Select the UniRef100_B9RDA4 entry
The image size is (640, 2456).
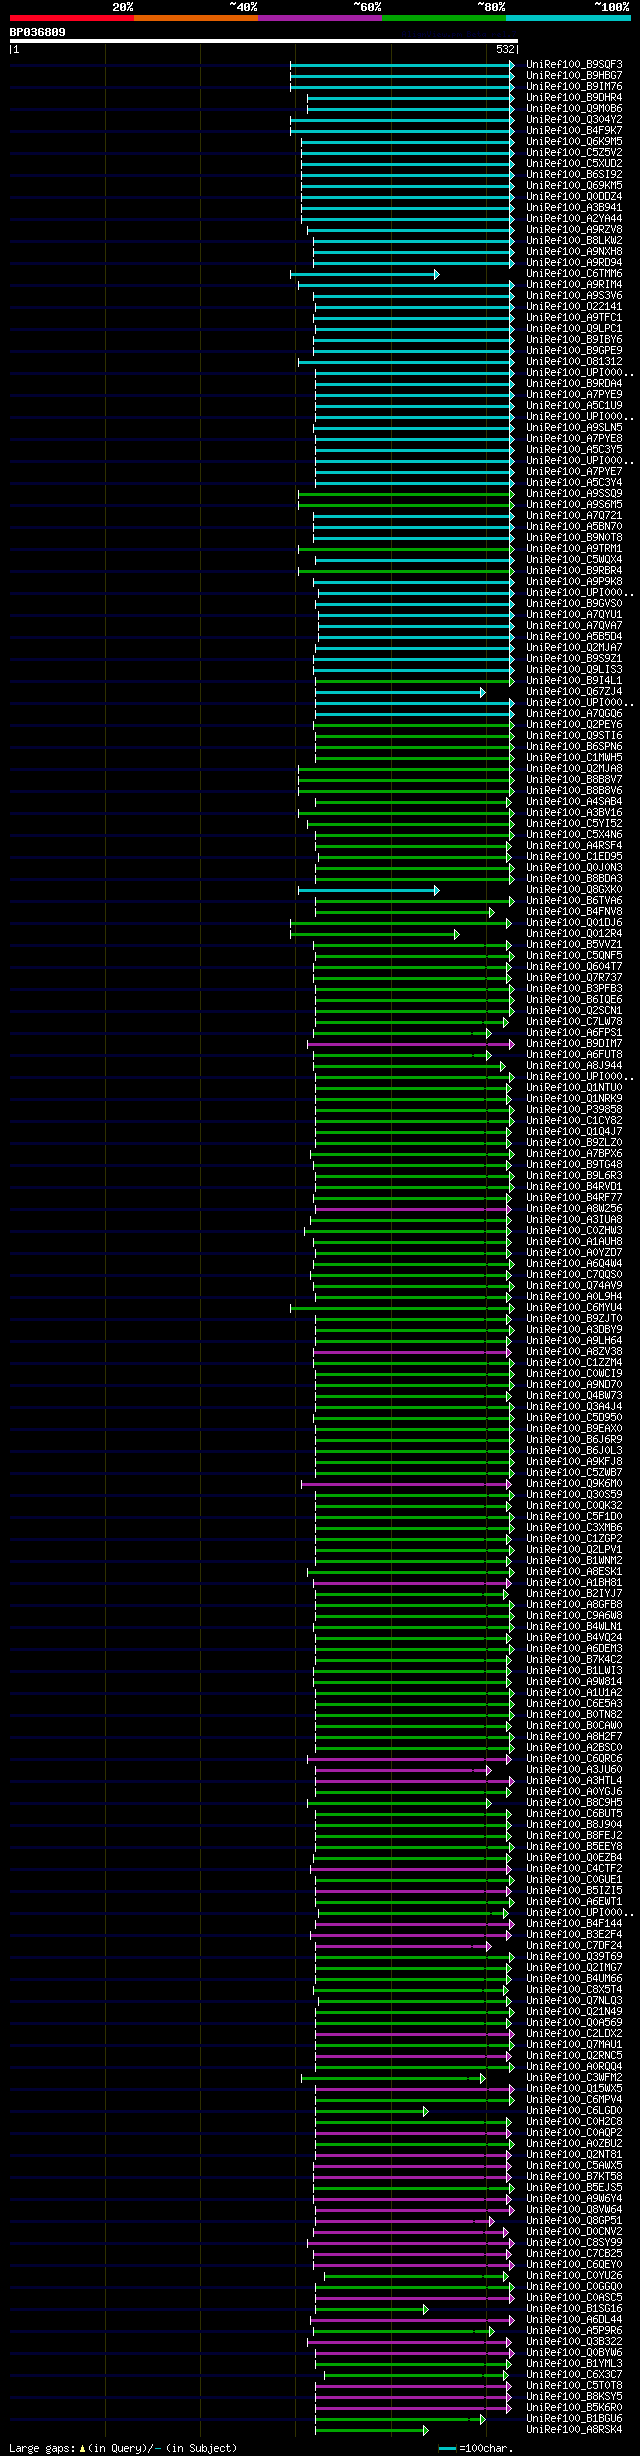(574, 384)
